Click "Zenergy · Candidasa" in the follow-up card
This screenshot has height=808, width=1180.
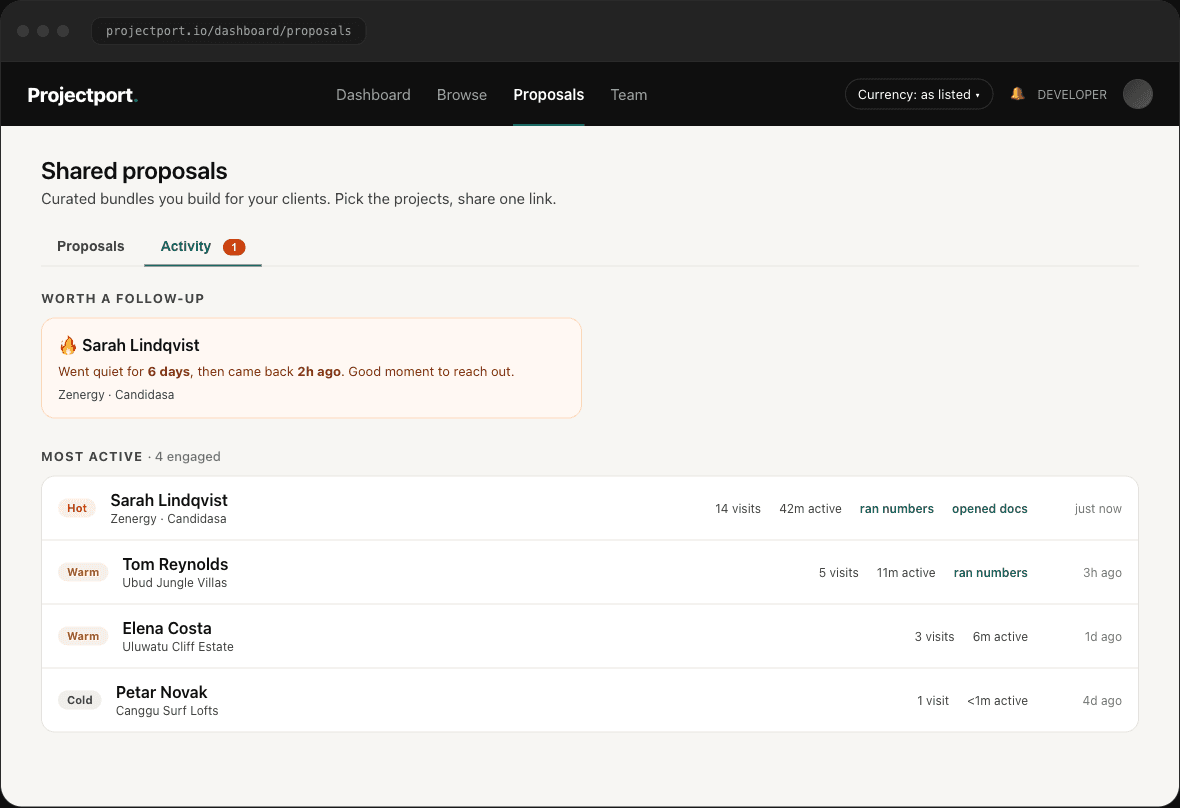(x=116, y=394)
